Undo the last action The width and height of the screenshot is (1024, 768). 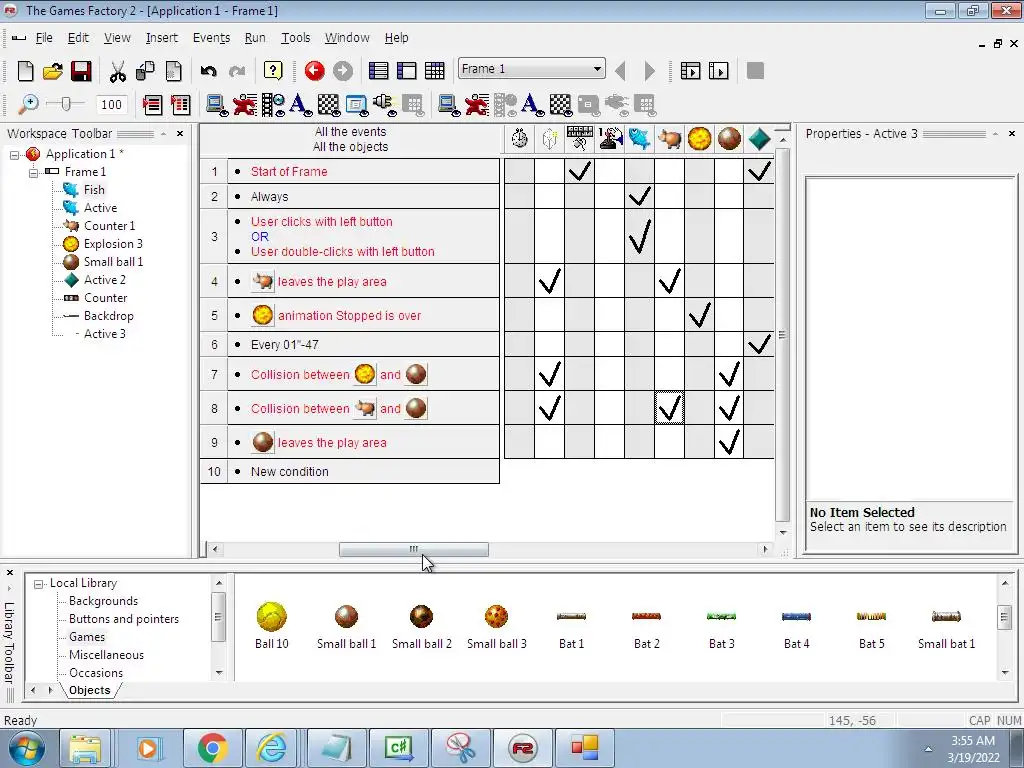pos(208,71)
